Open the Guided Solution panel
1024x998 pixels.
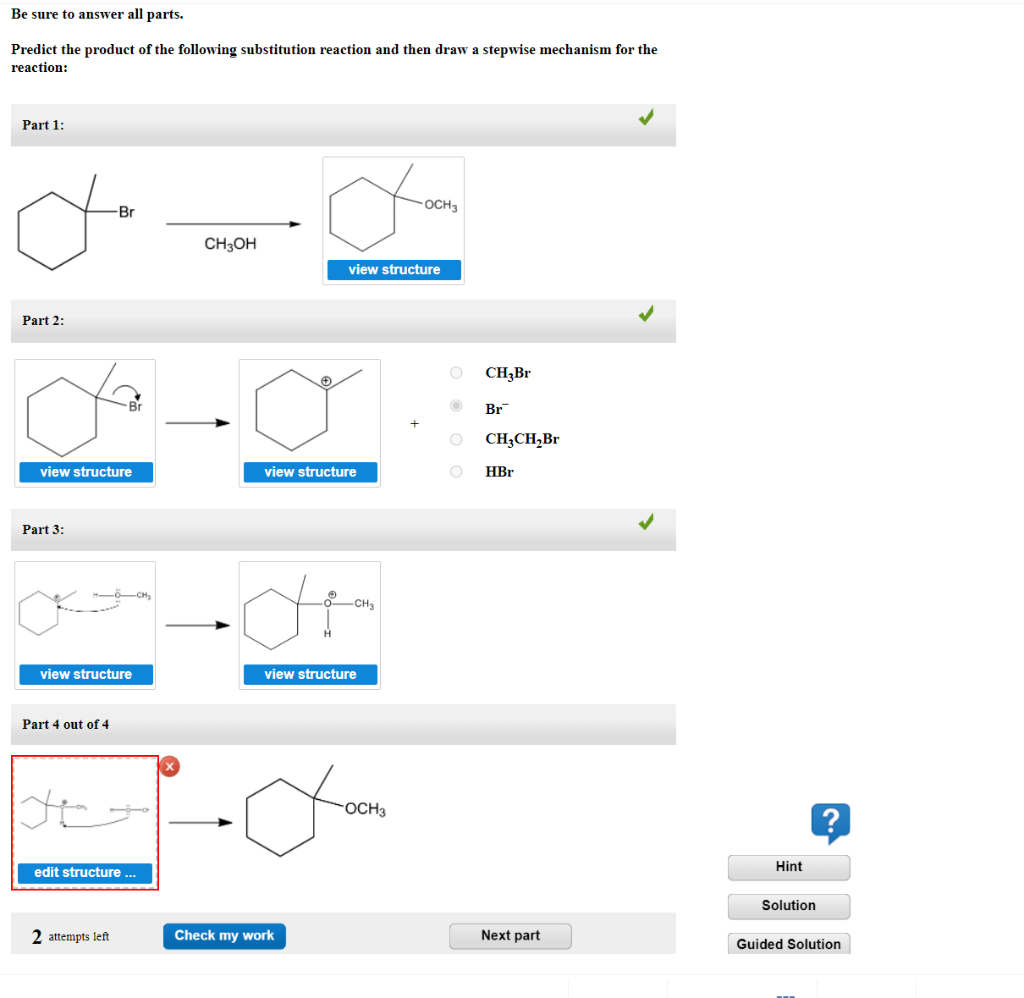click(x=788, y=943)
